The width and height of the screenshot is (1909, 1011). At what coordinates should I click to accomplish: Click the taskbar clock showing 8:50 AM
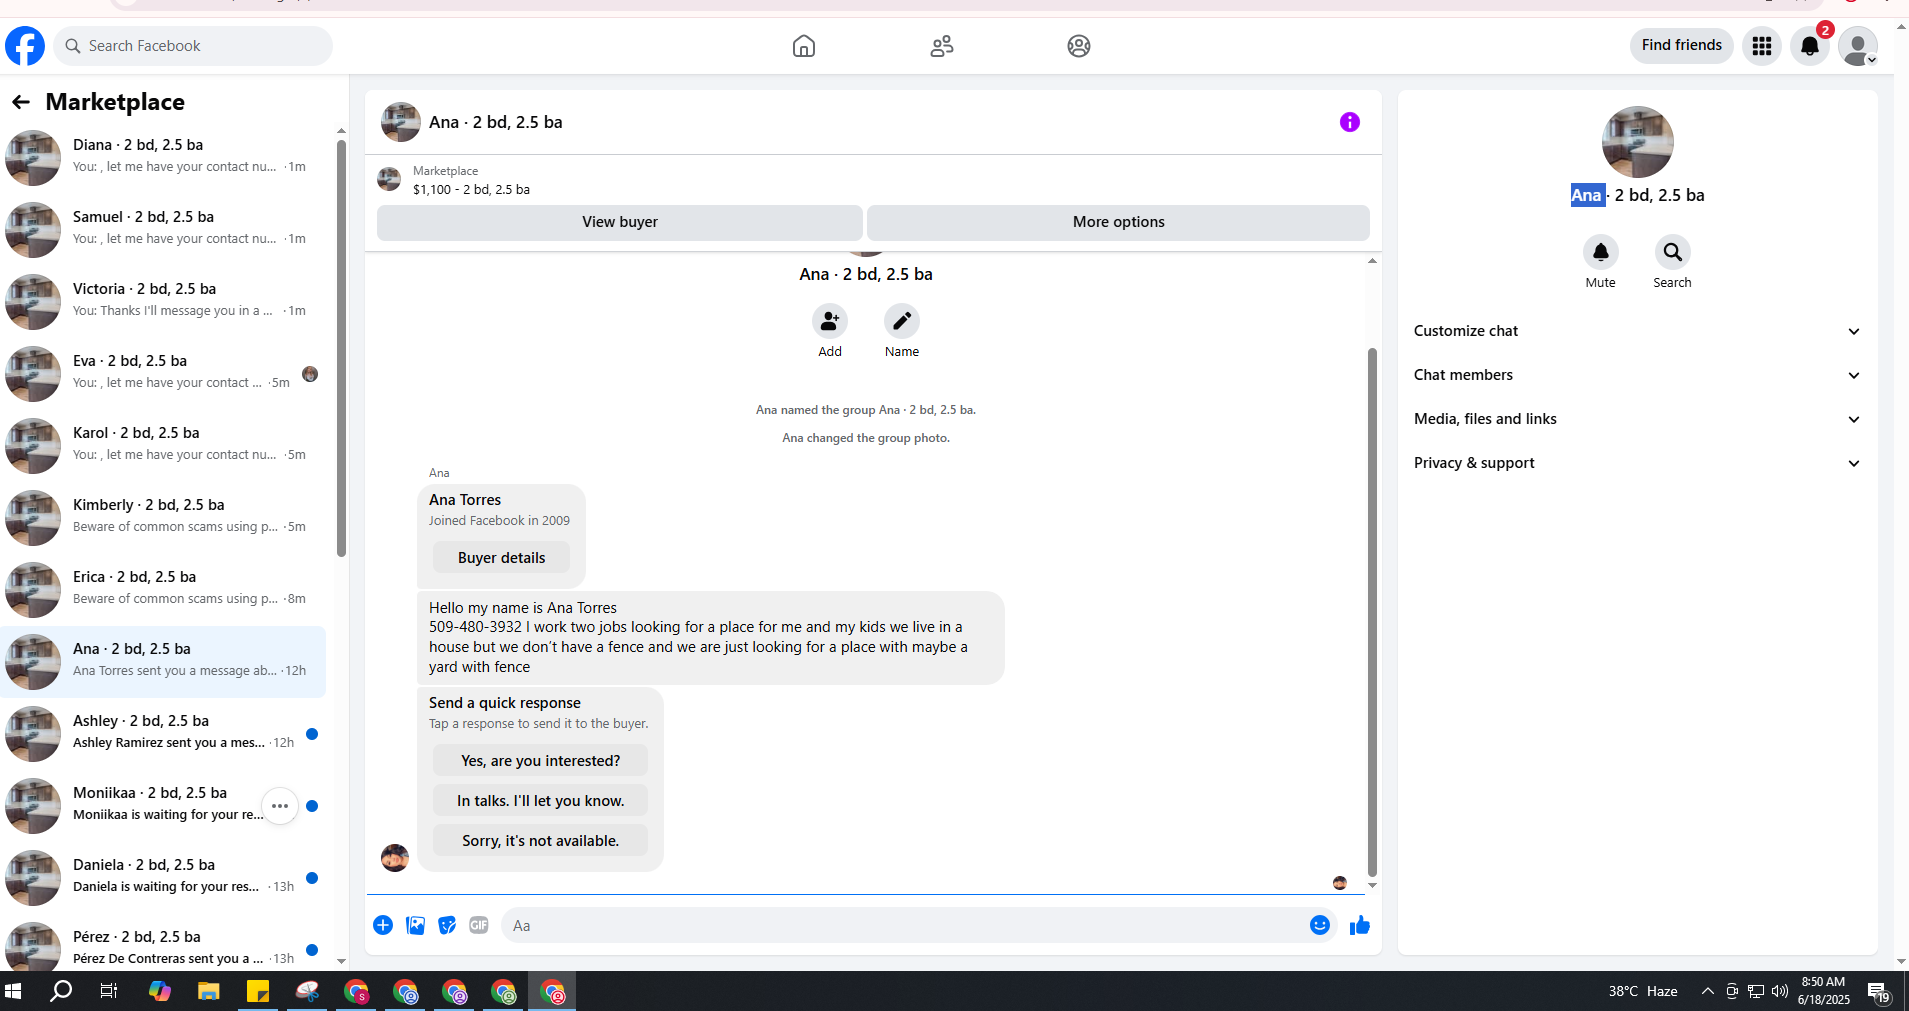(x=1823, y=991)
